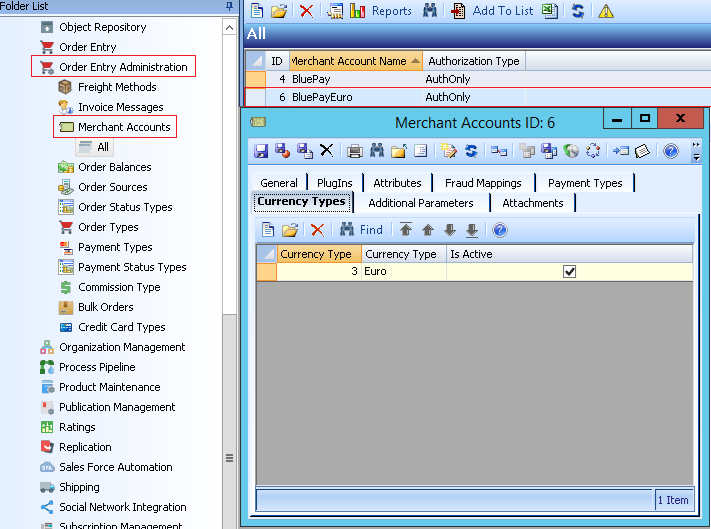The height and width of the screenshot is (529, 711).
Task: Click yellow warning triangle icon
Action: tap(606, 11)
